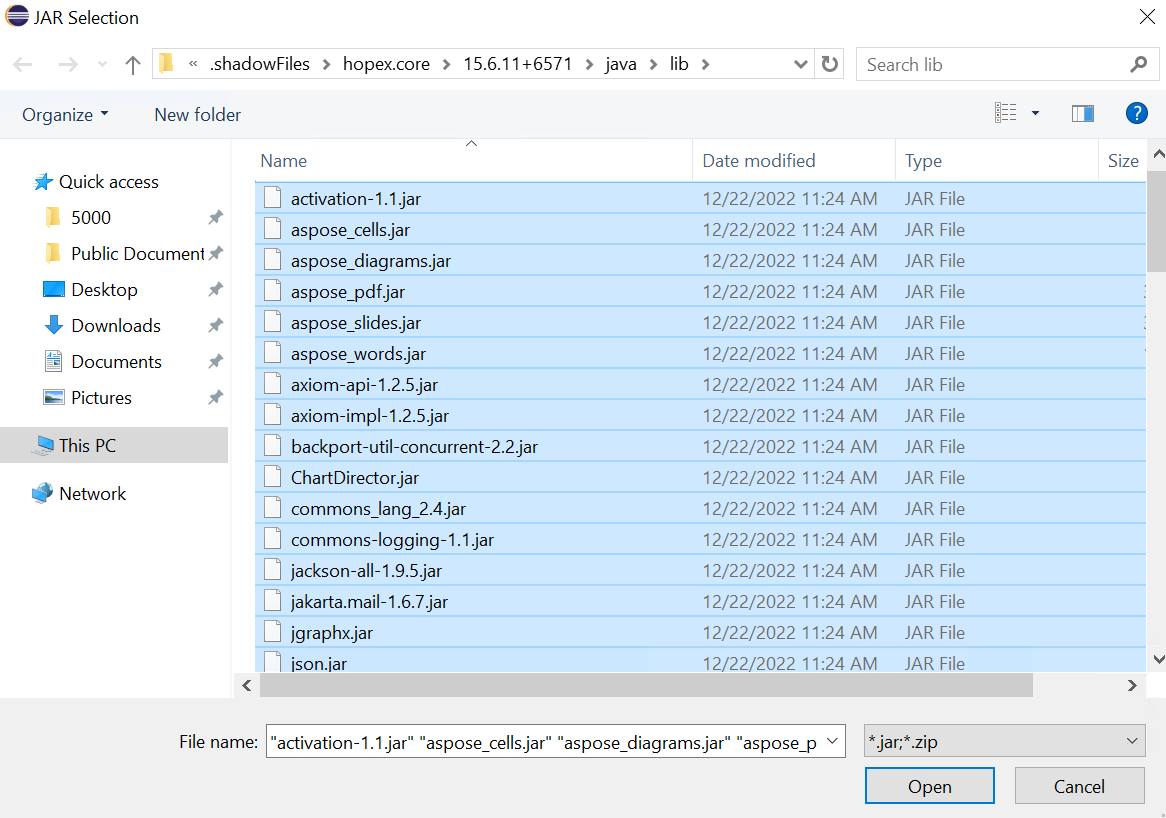Image resolution: width=1166 pixels, height=818 pixels.
Task: Click 15.6.11+6571 in the breadcrumb path
Action: (x=518, y=64)
